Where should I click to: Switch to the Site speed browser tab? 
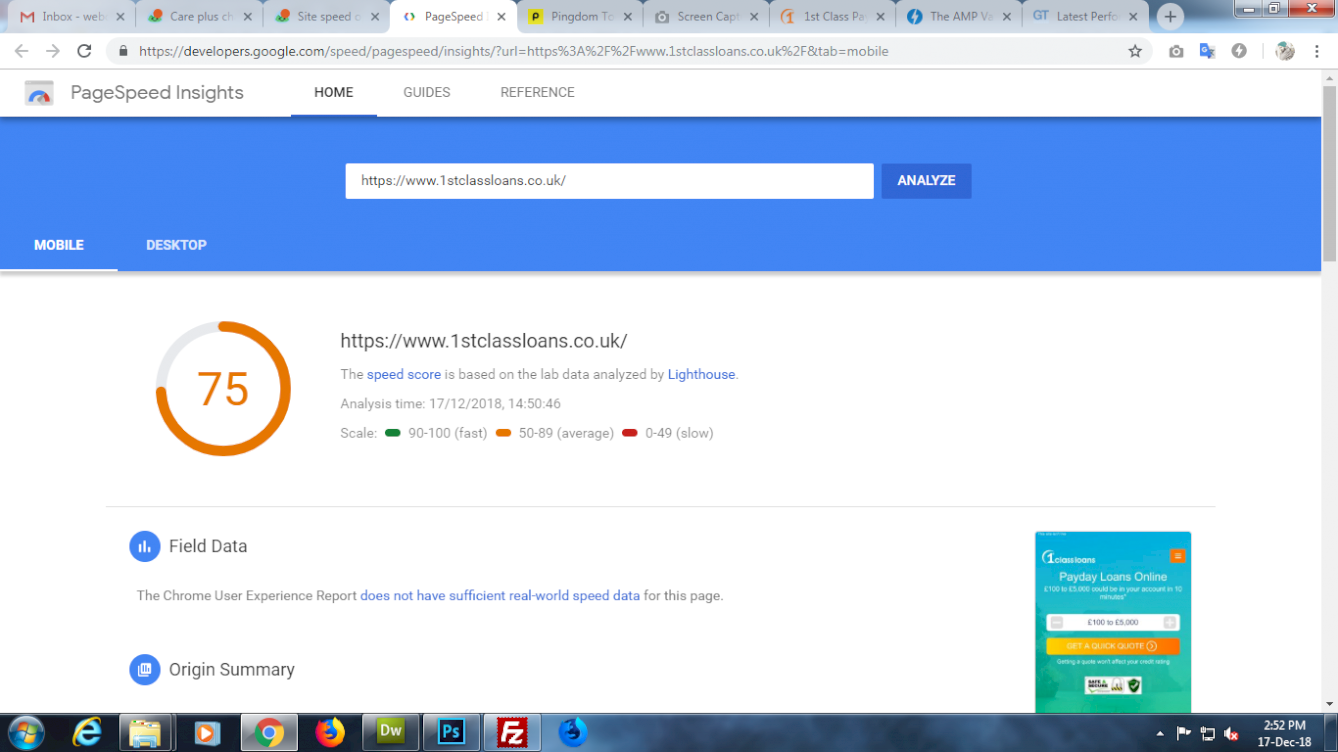click(327, 17)
